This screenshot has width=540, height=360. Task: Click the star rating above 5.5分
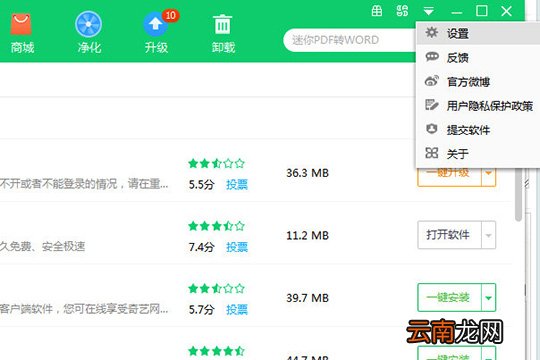(x=216, y=163)
